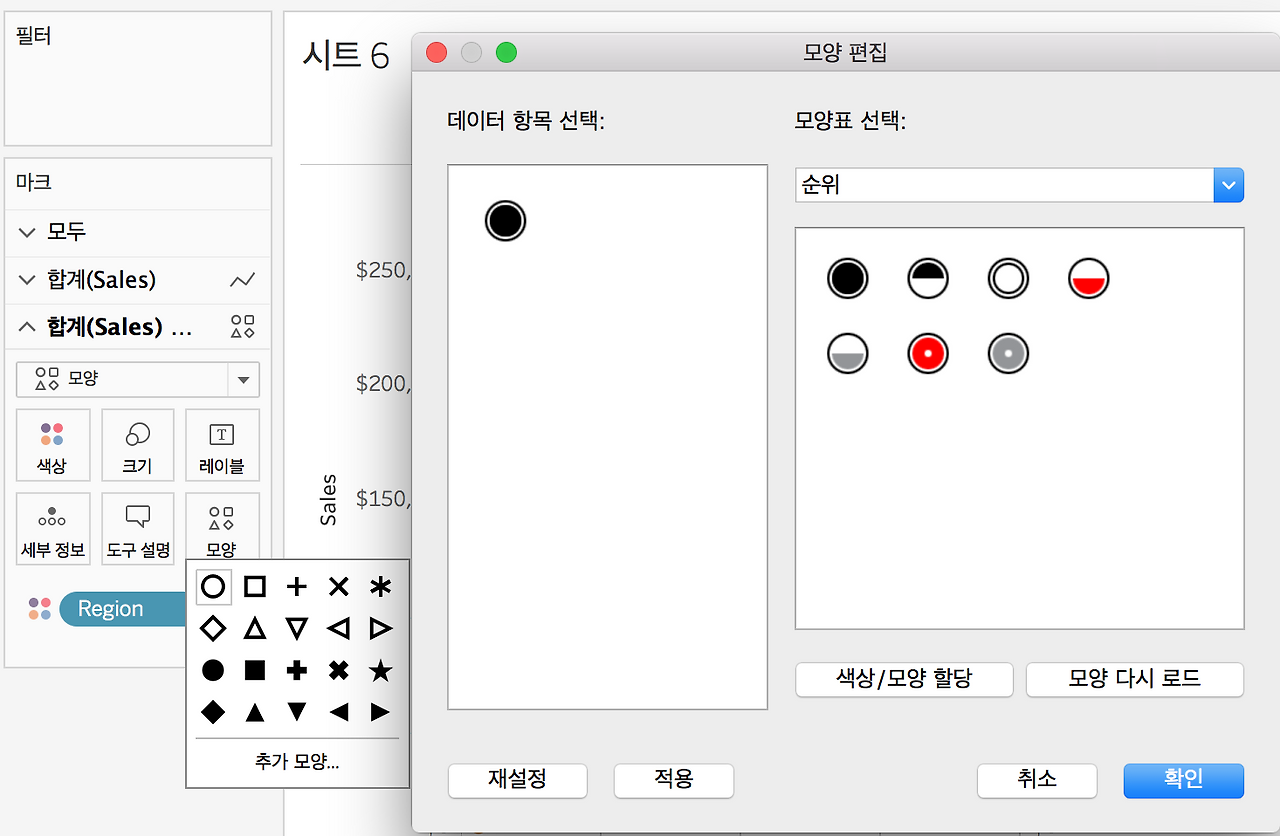This screenshot has width=1280, height=836.
Task: Click the bottom-half red circle shape
Action: pos(1088,278)
